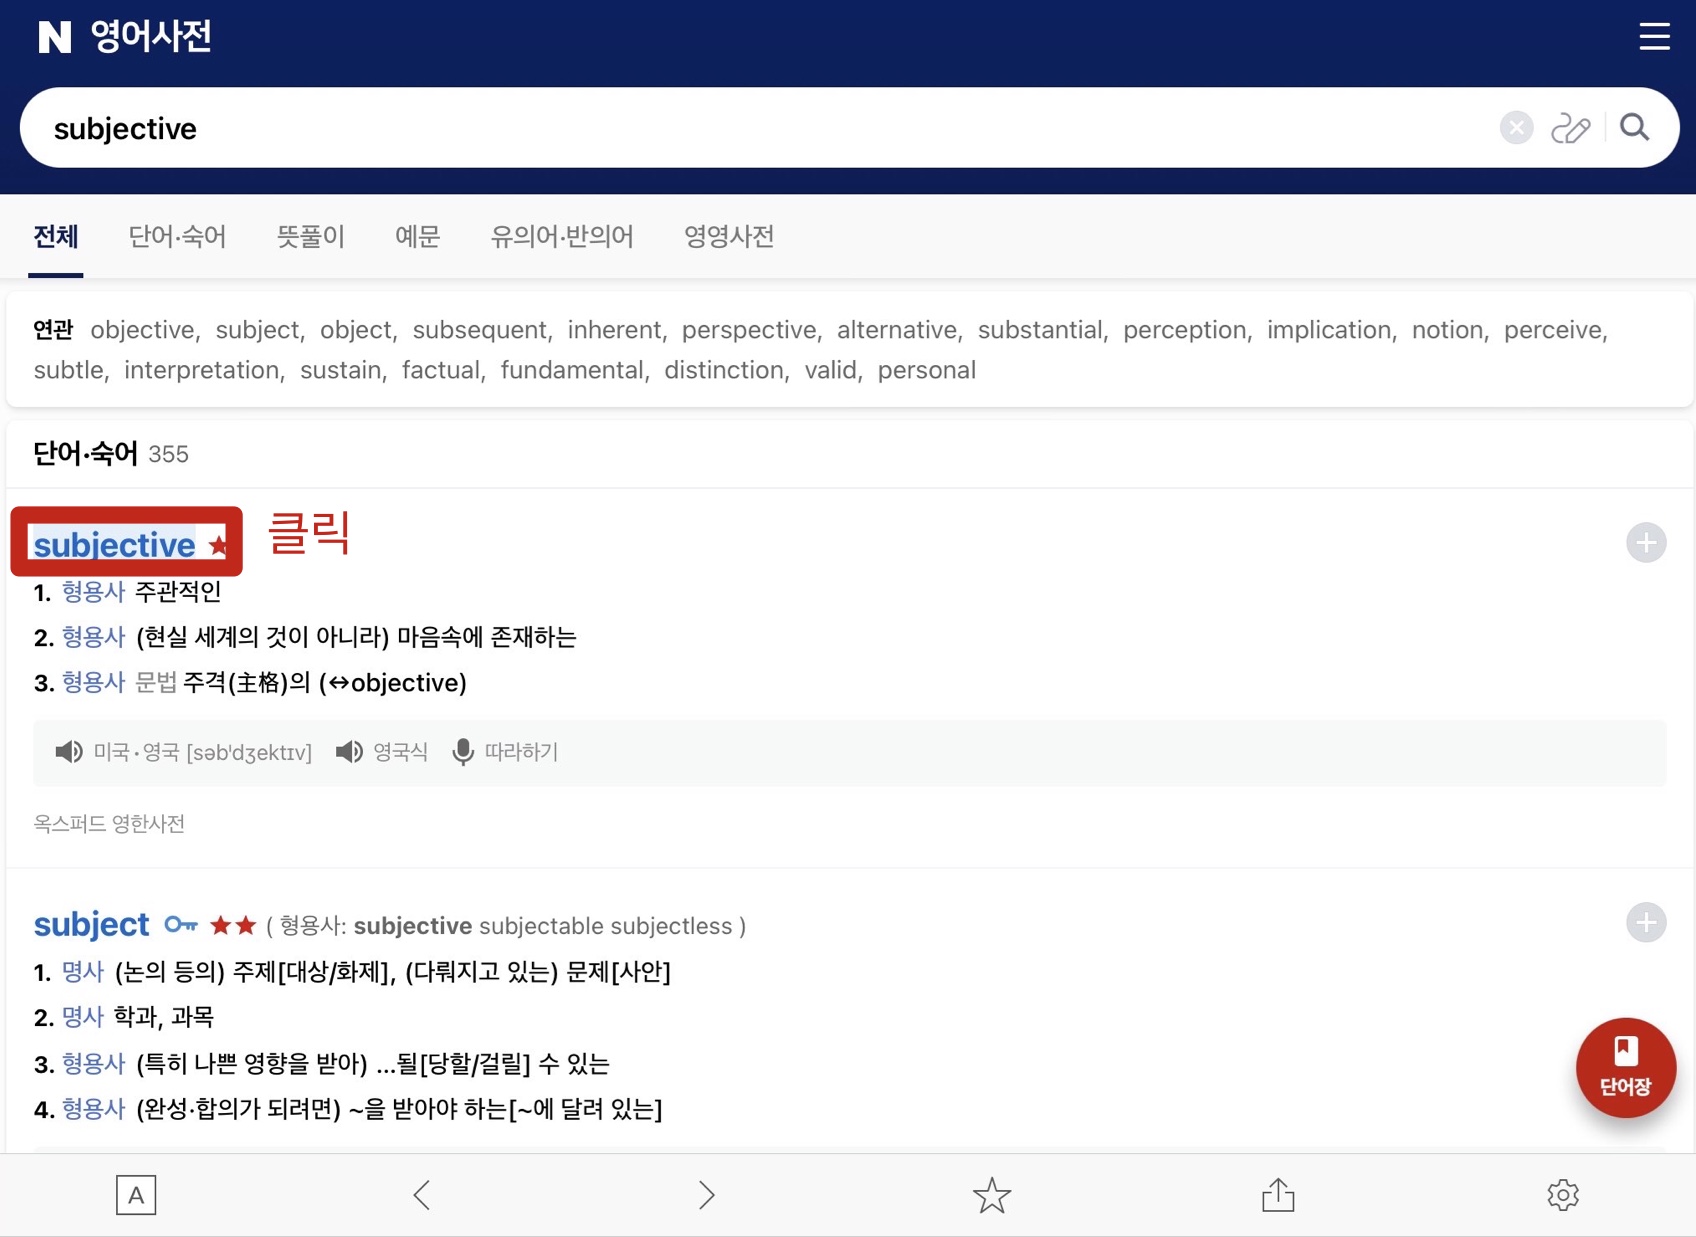
Task: Open related word personal
Action: coord(926,370)
